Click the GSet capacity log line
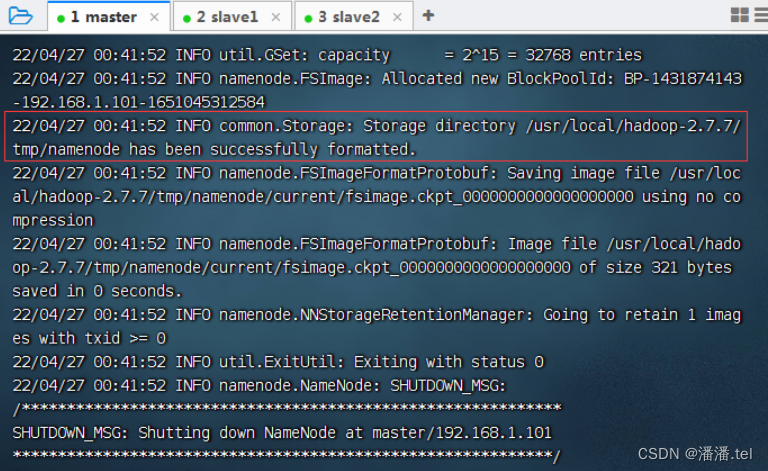 click(327, 55)
